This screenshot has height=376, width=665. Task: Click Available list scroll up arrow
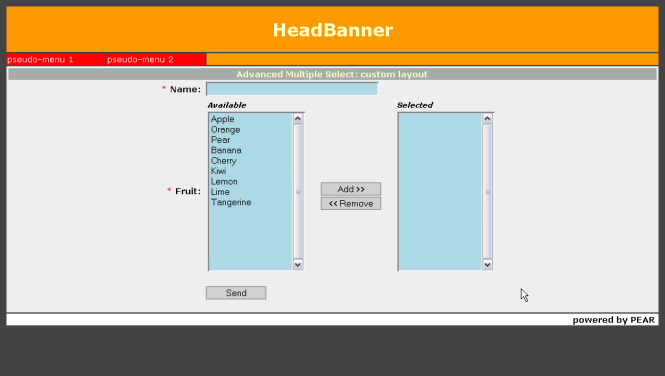pyautogui.click(x=298, y=119)
